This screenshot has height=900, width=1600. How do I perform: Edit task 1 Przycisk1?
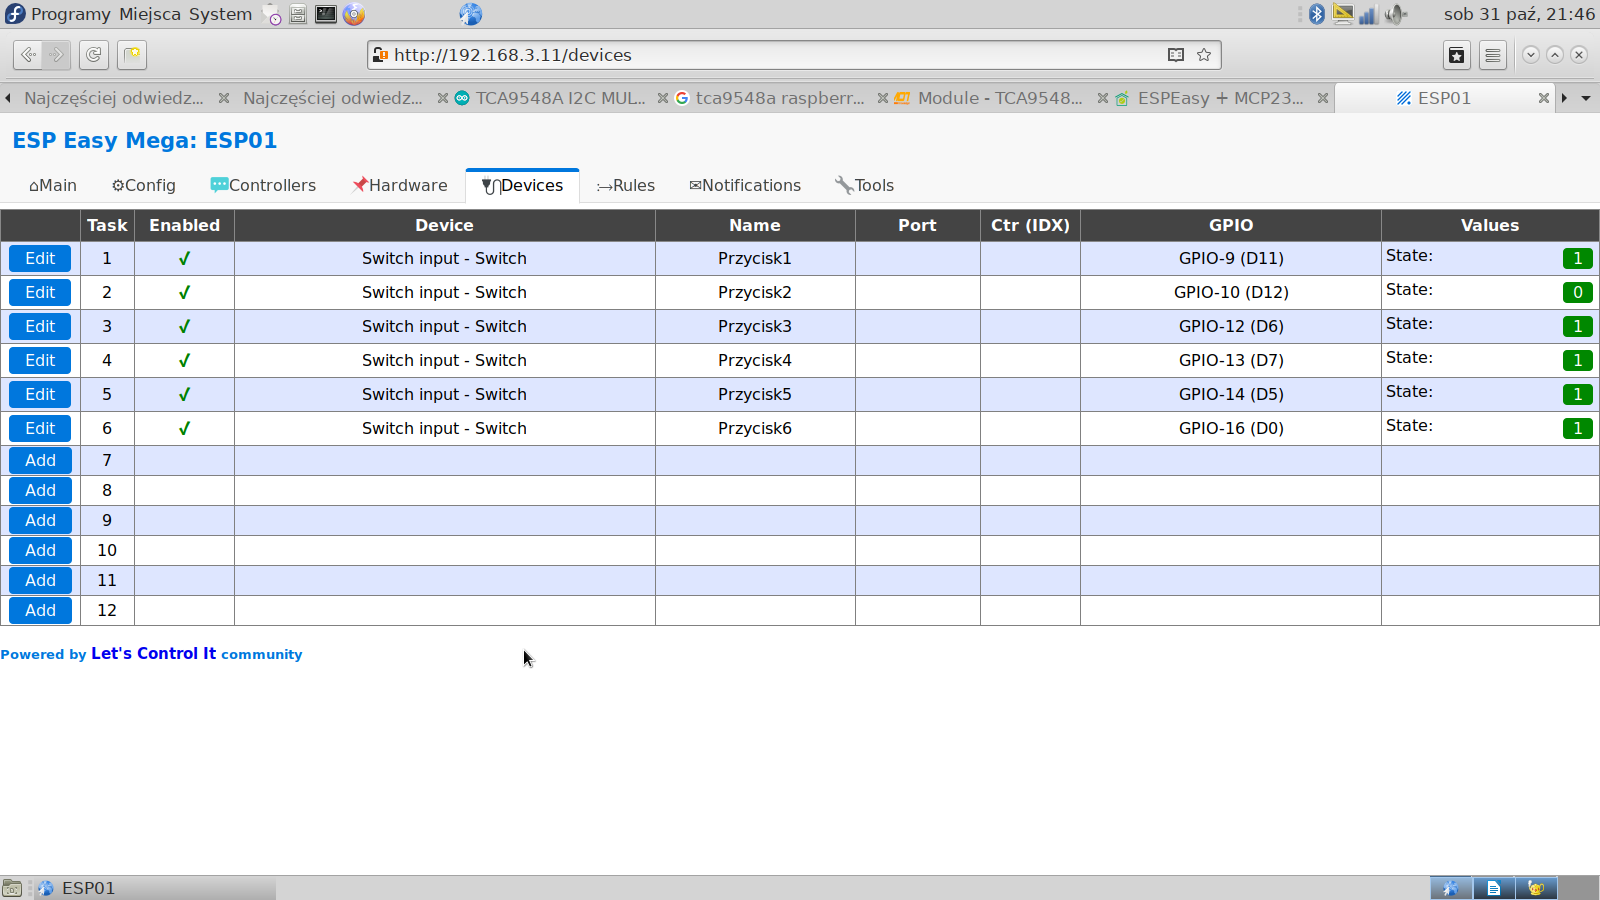tap(40, 258)
